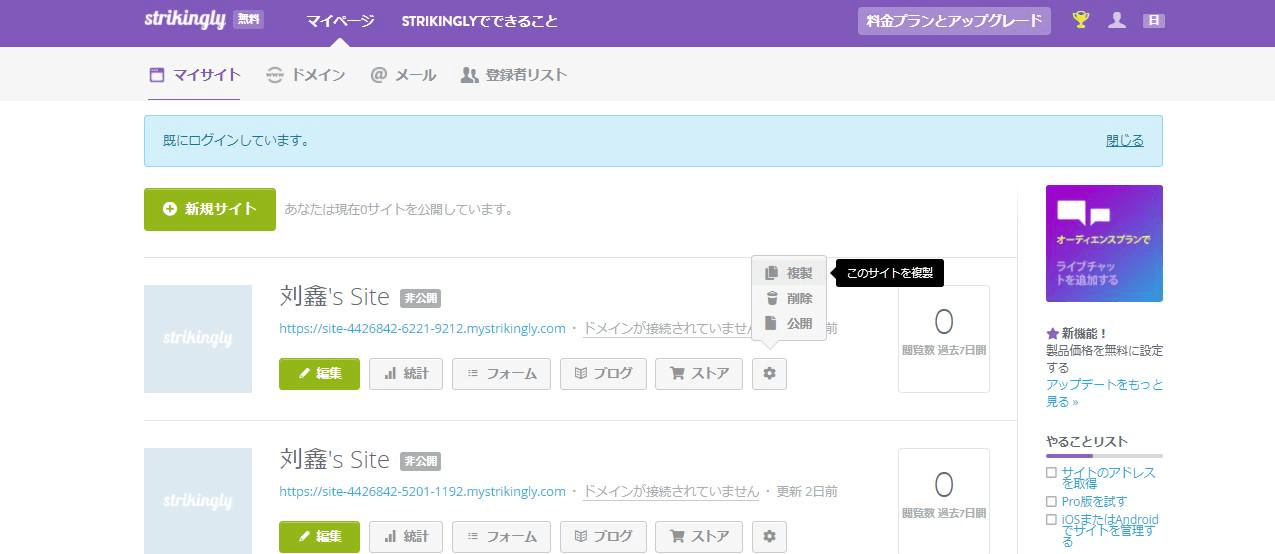Click the やることリスト progress bar
This screenshot has width=1275, height=554.
[1104, 455]
